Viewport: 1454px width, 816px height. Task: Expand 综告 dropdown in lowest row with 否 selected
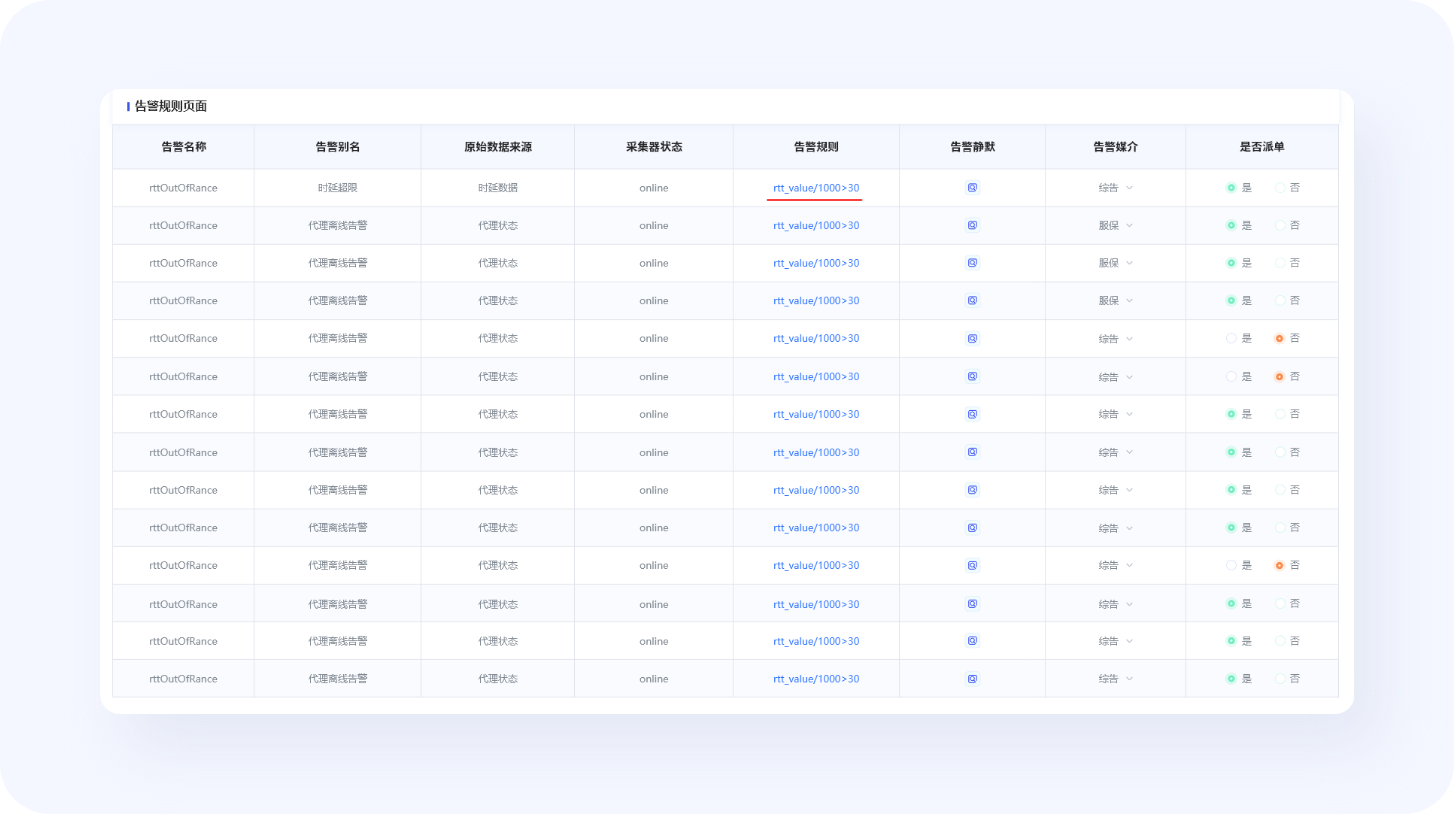pyautogui.click(x=1116, y=565)
